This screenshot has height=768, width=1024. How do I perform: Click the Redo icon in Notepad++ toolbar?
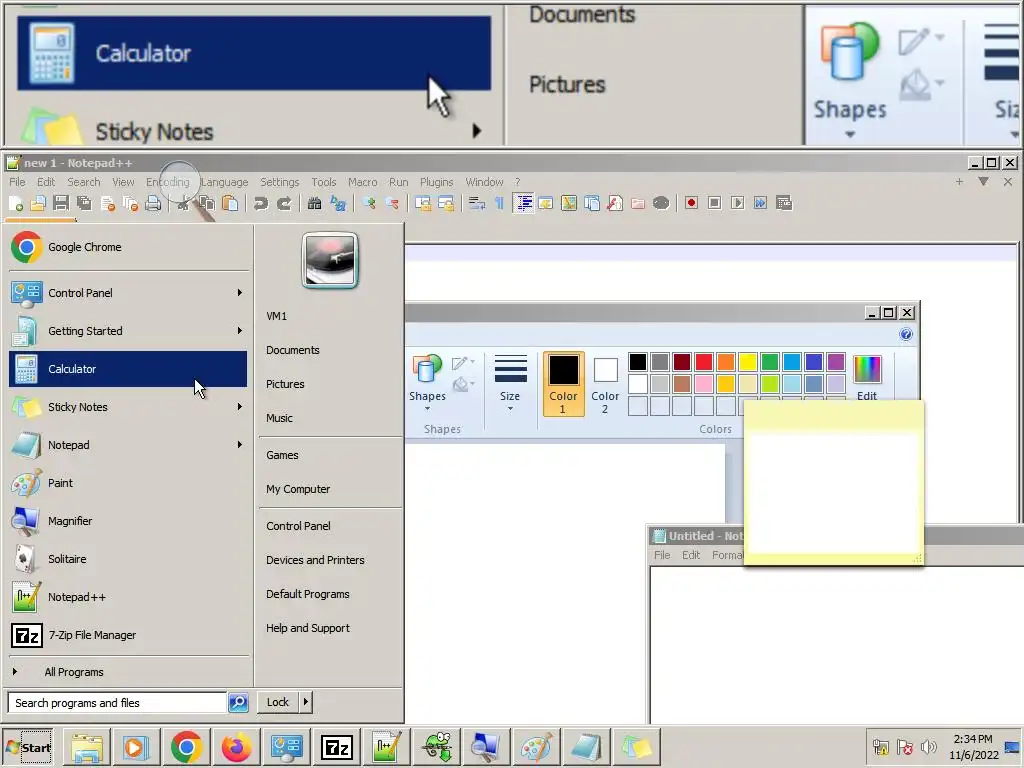[x=284, y=204]
